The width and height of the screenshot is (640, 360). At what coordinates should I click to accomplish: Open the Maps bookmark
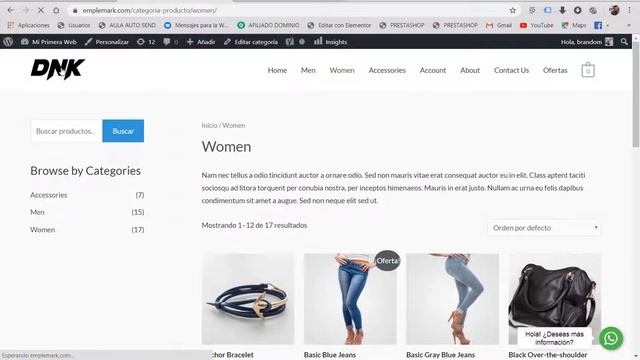click(x=574, y=25)
